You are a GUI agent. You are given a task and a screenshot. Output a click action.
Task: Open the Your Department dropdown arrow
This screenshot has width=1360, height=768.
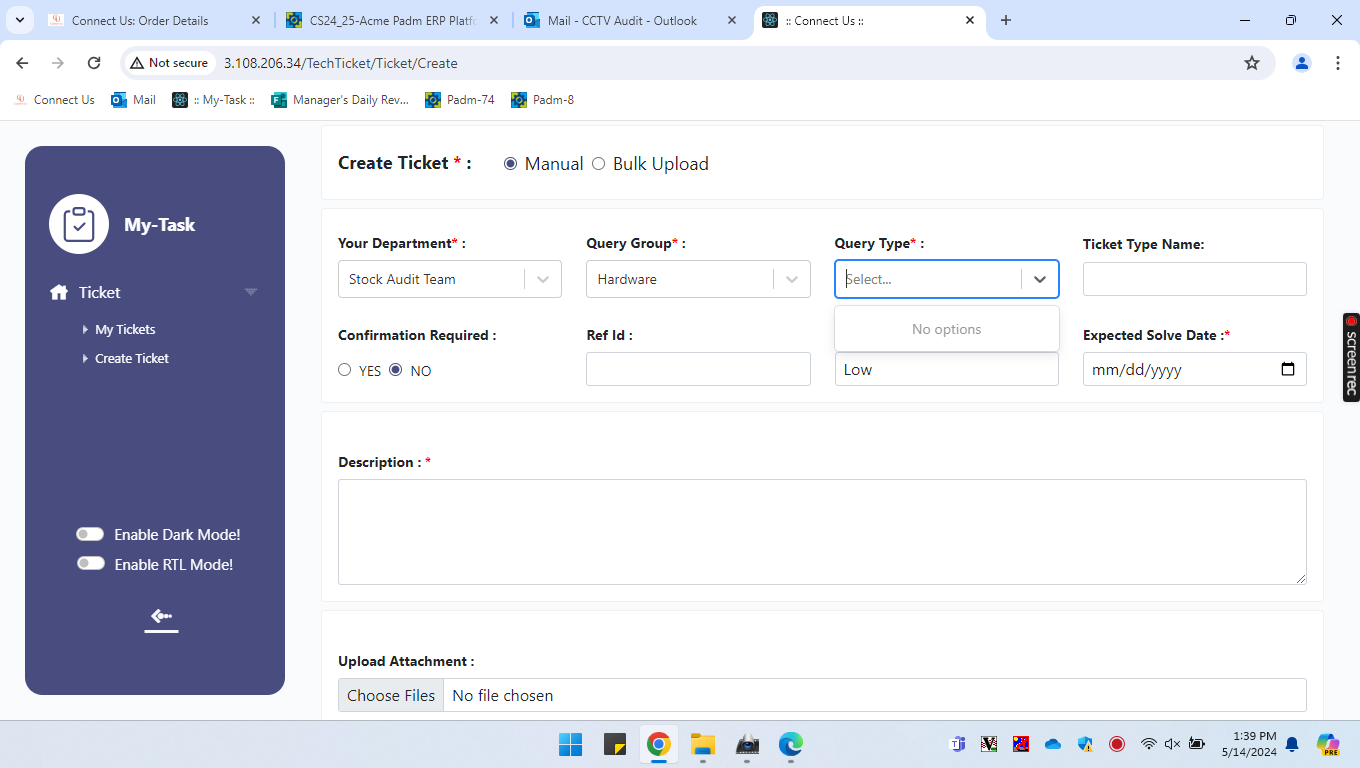tap(543, 279)
